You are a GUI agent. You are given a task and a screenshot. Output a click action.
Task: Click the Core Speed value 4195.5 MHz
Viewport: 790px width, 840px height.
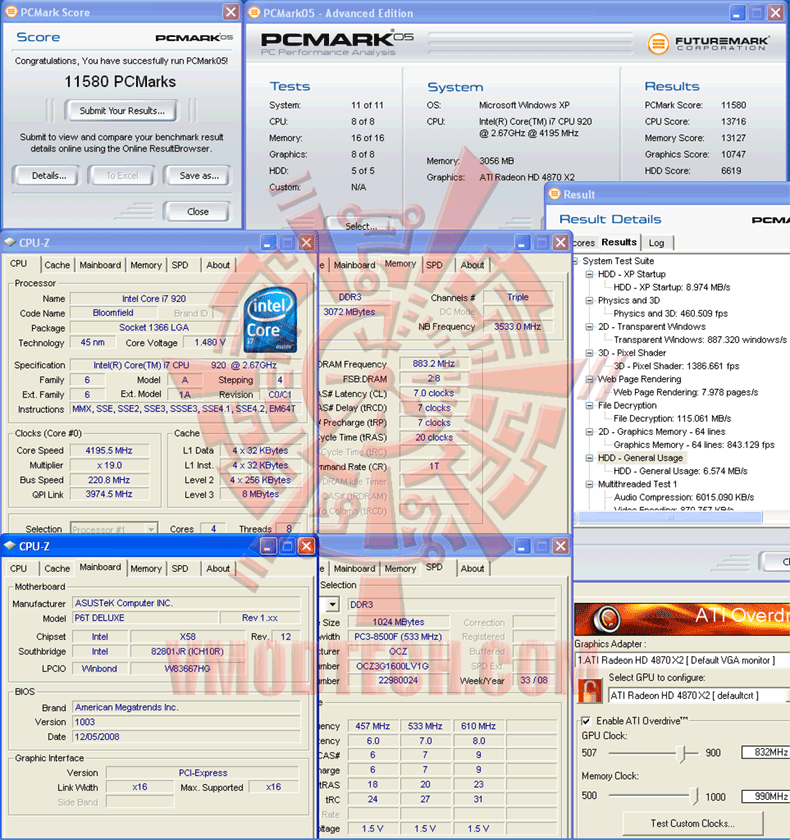tap(109, 451)
